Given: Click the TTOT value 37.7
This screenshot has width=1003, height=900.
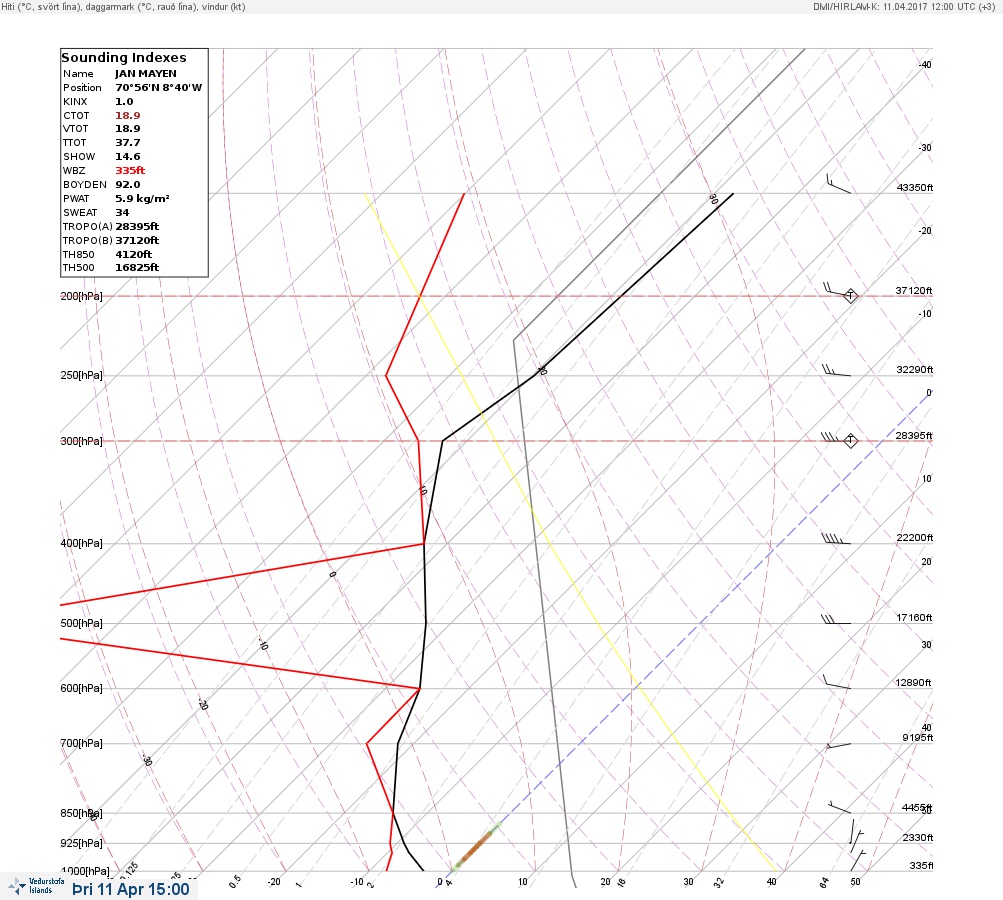Looking at the screenshot, I should (x=127, y=143).
